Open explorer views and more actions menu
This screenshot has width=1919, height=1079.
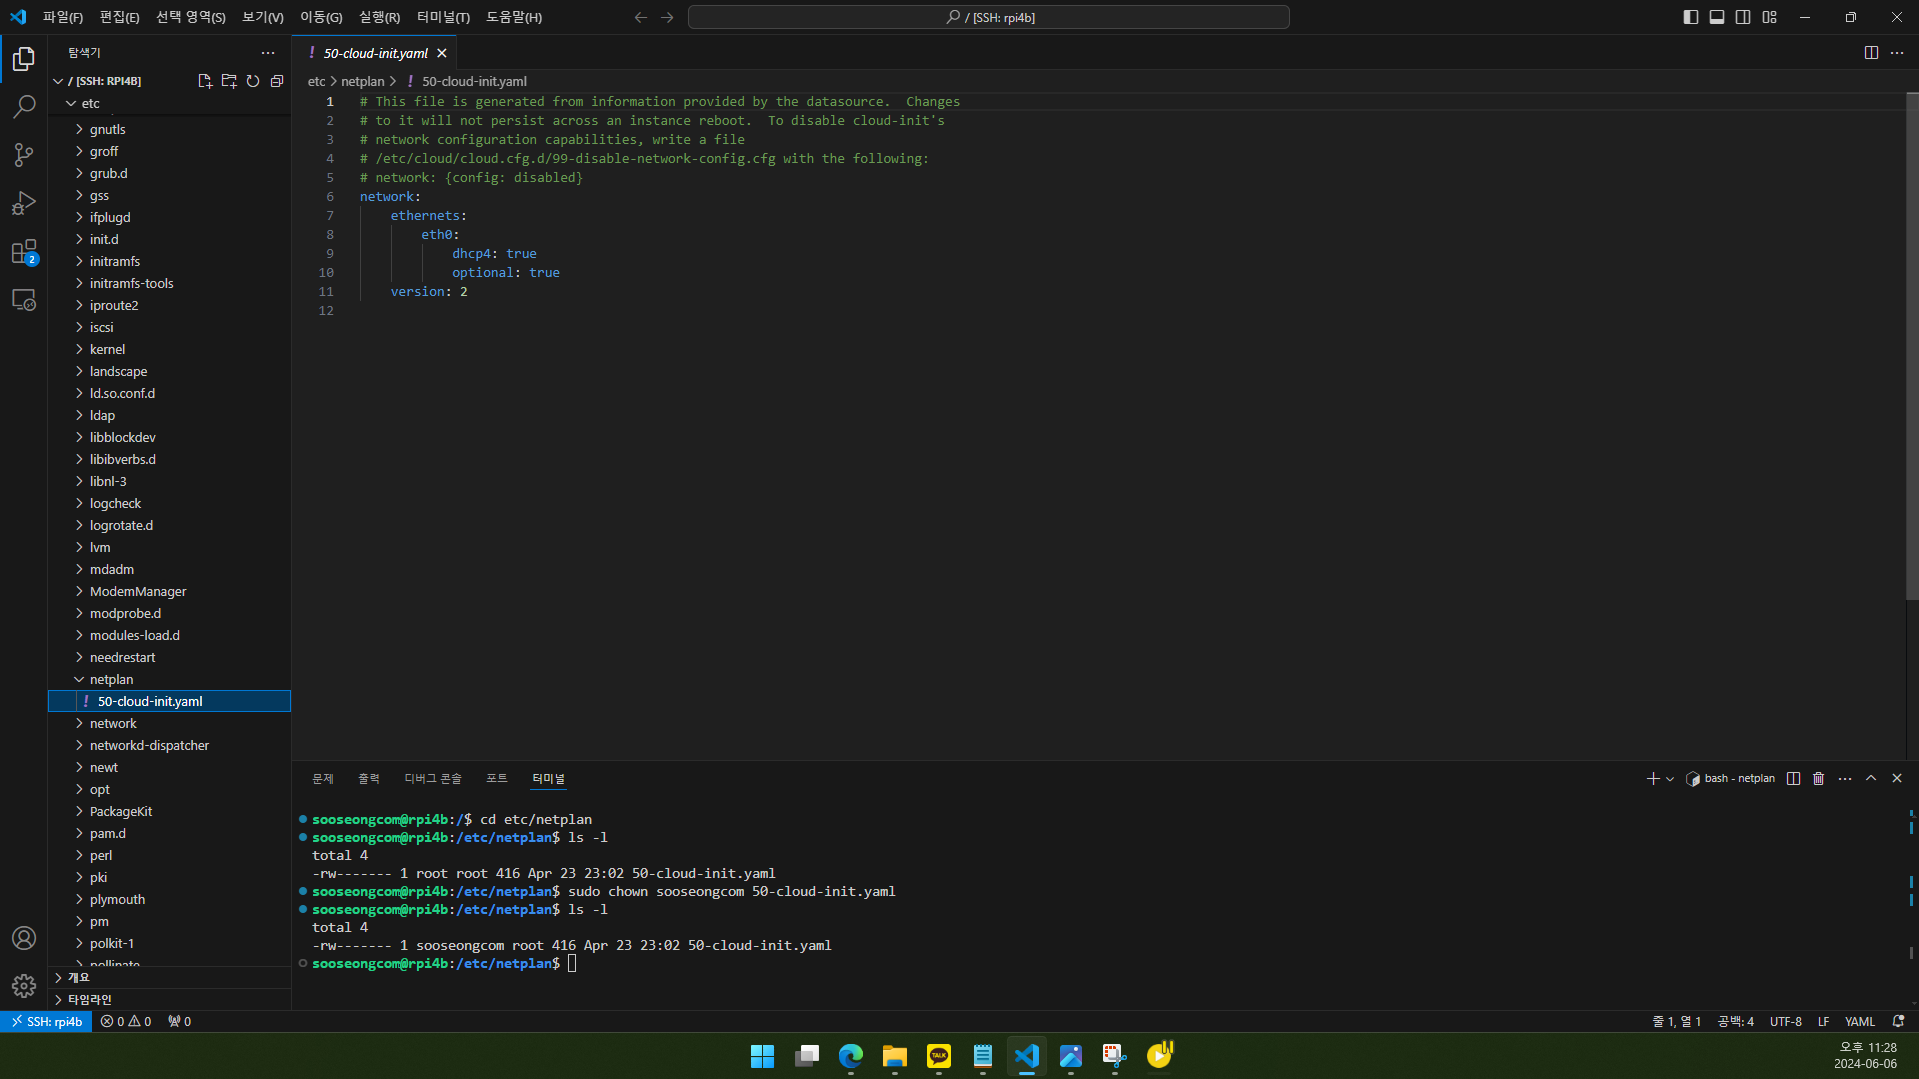pyautogui.click(x=268, y=52)
